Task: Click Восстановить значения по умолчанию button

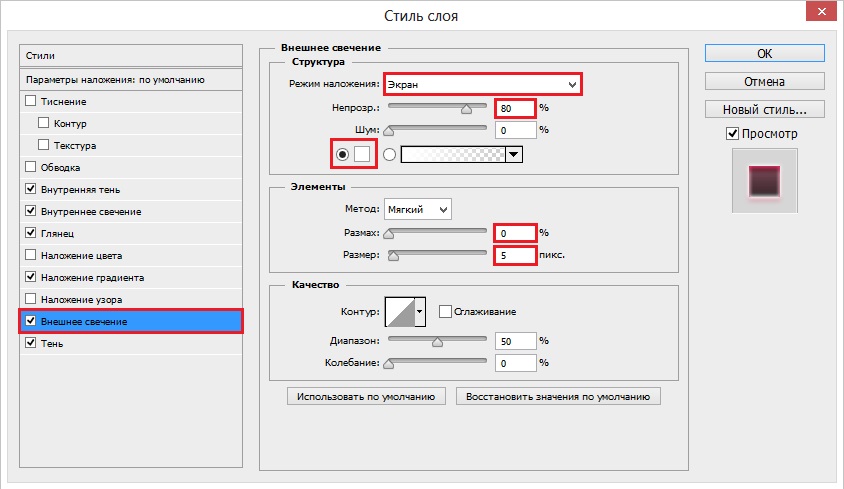Action: pos(558,396)
